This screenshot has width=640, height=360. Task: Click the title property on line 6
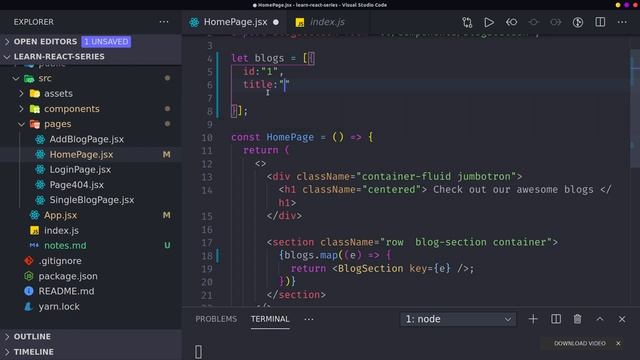(258, 84)
